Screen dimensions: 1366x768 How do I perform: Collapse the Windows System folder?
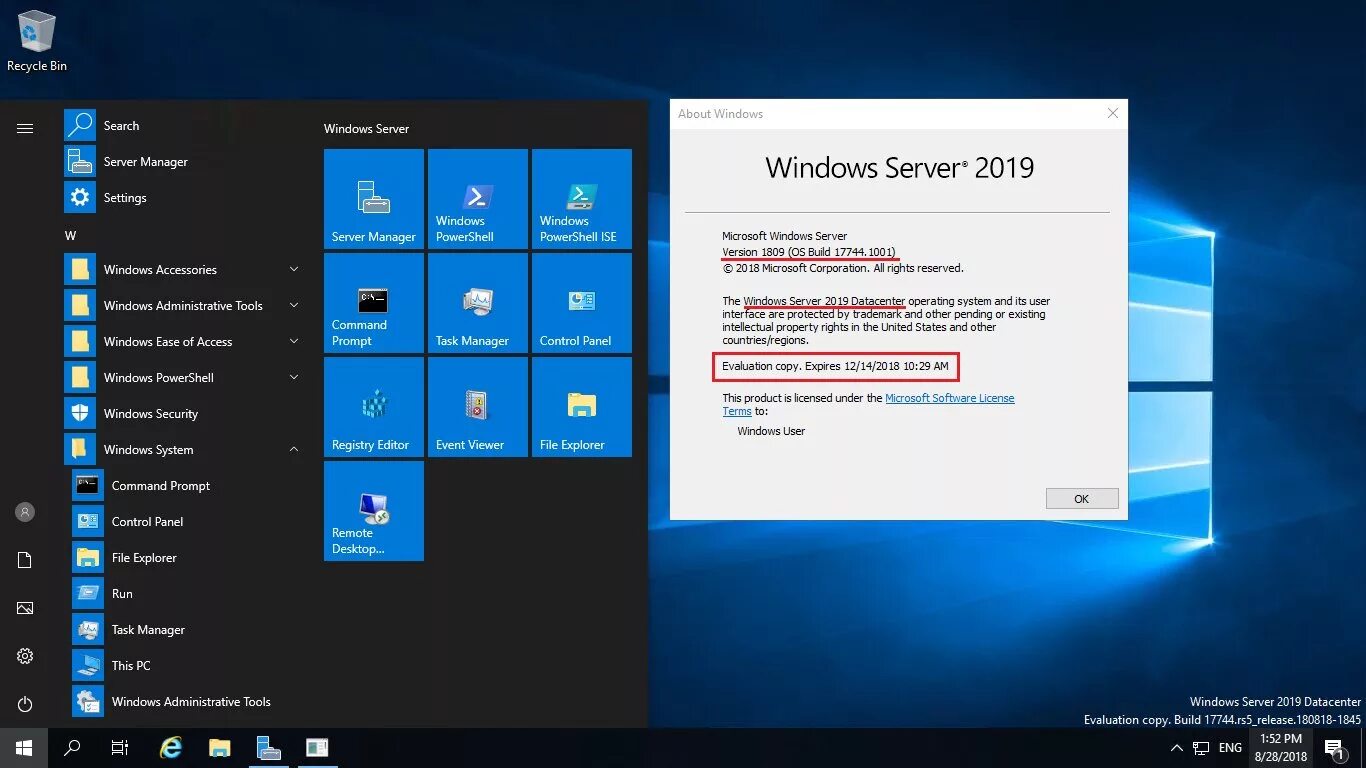coord(185,450)
